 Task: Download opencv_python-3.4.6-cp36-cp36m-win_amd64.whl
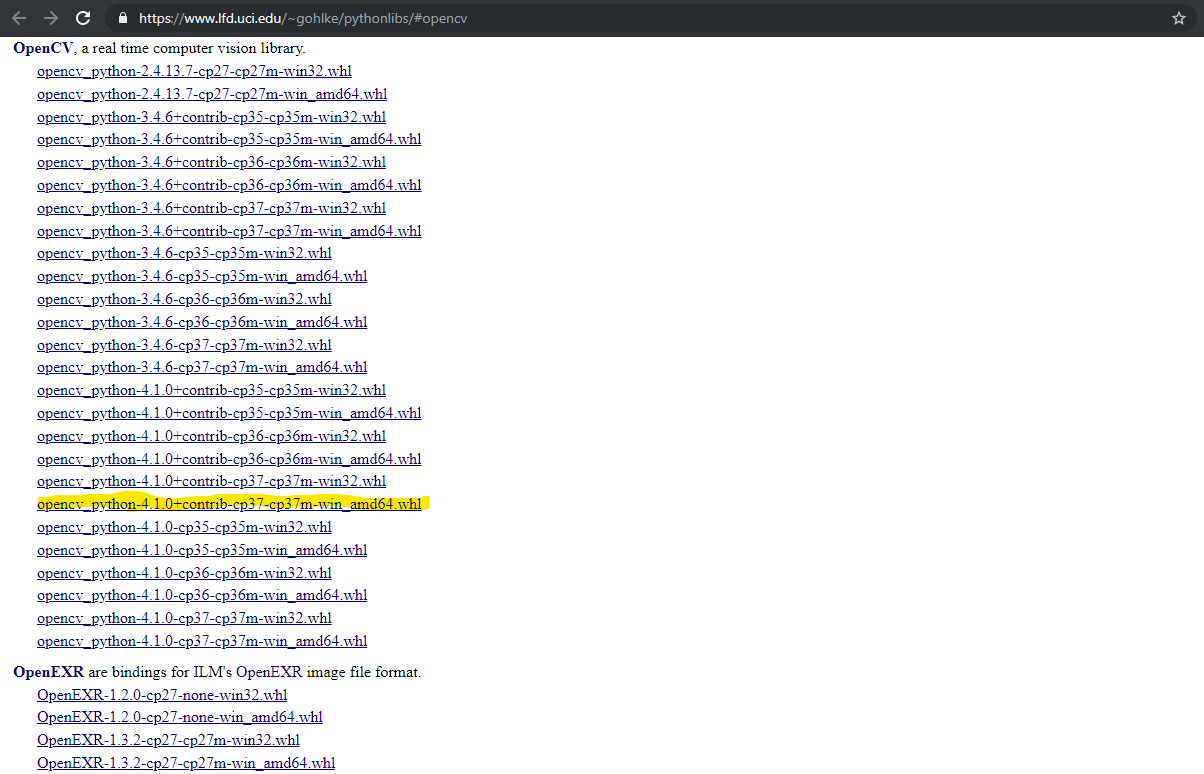tap(202, 322)
